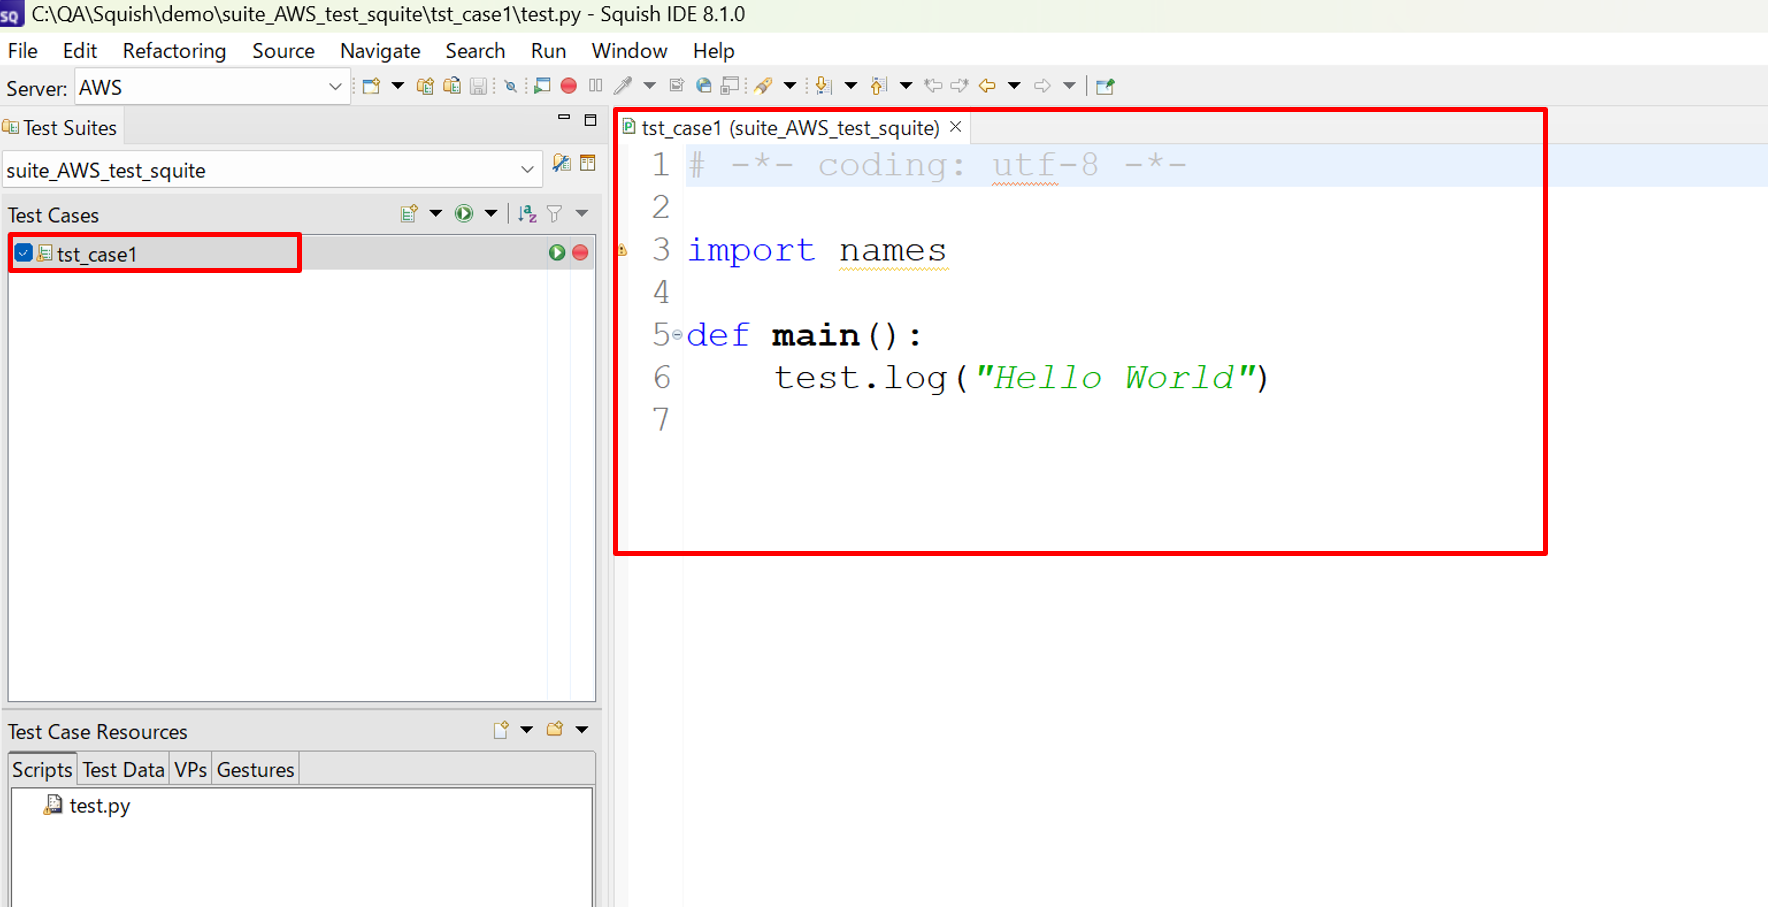Collapse the main function fold marker

[677, 335]
